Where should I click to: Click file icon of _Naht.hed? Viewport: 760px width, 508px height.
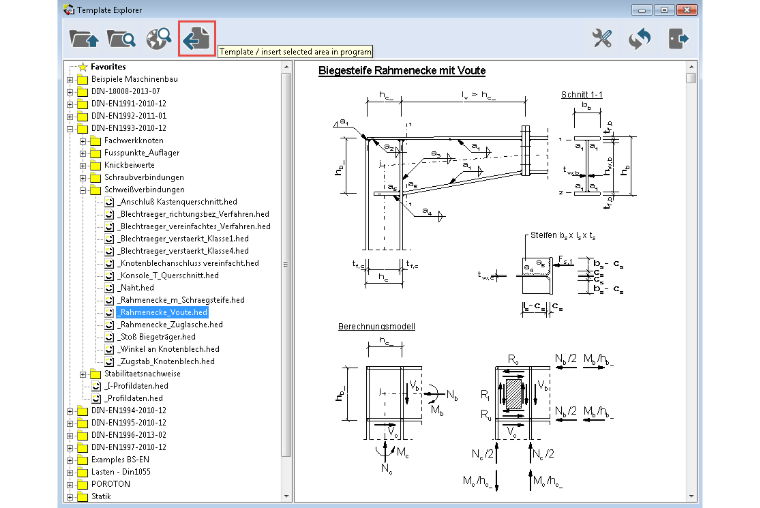coord(110,288)
